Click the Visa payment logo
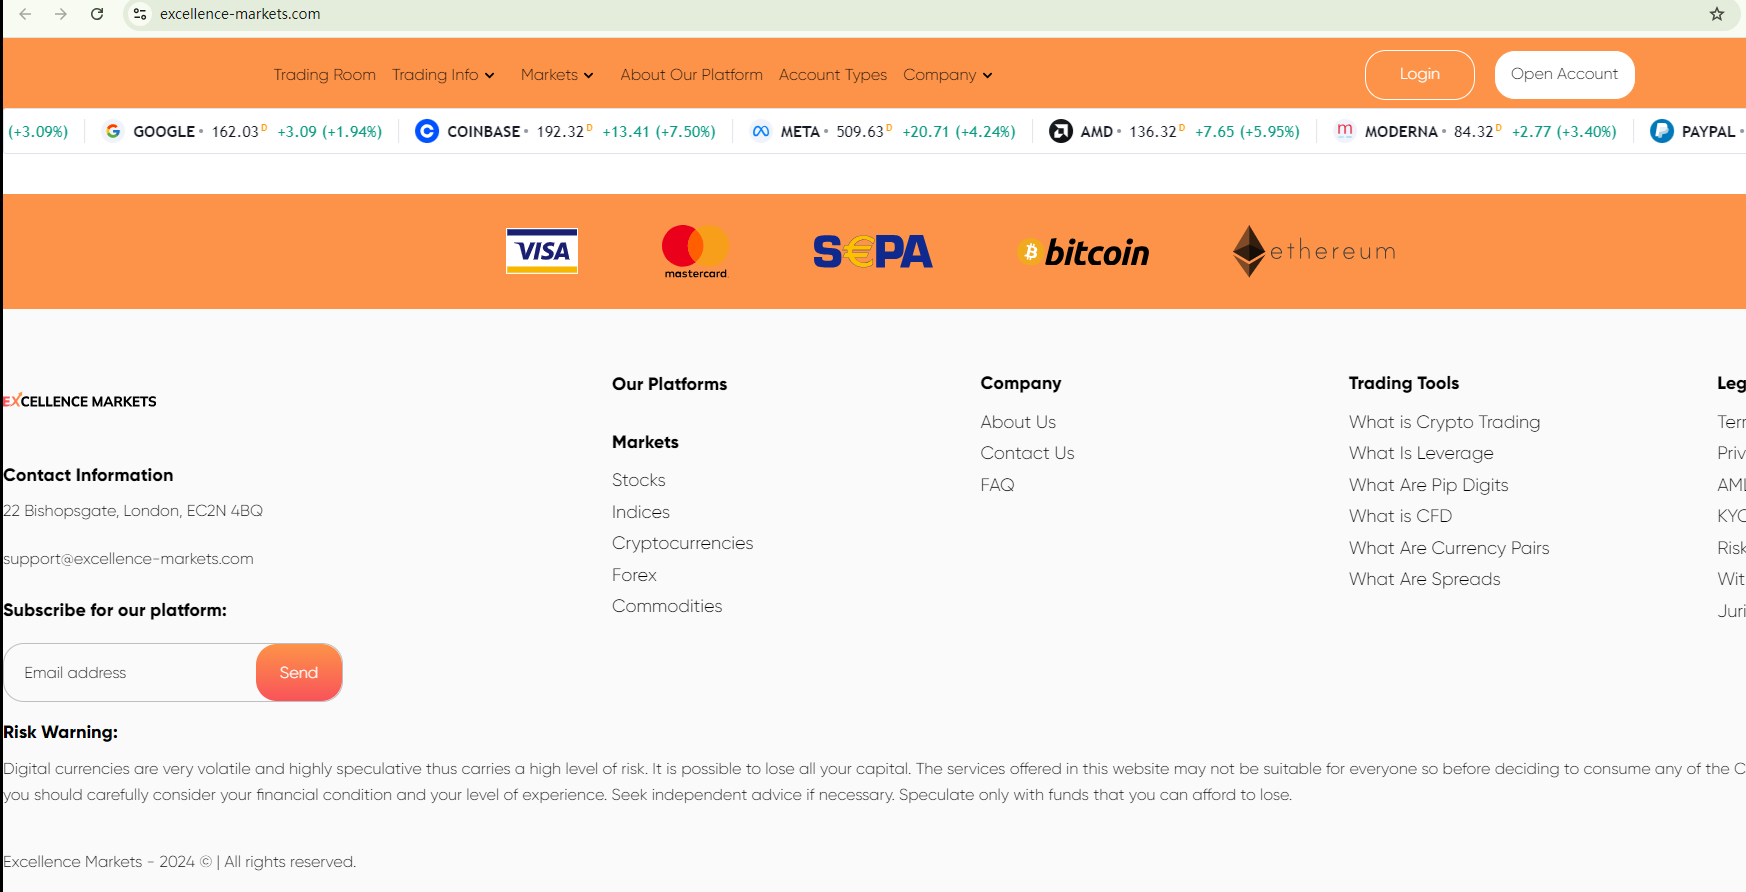 (x=542, y=251)
